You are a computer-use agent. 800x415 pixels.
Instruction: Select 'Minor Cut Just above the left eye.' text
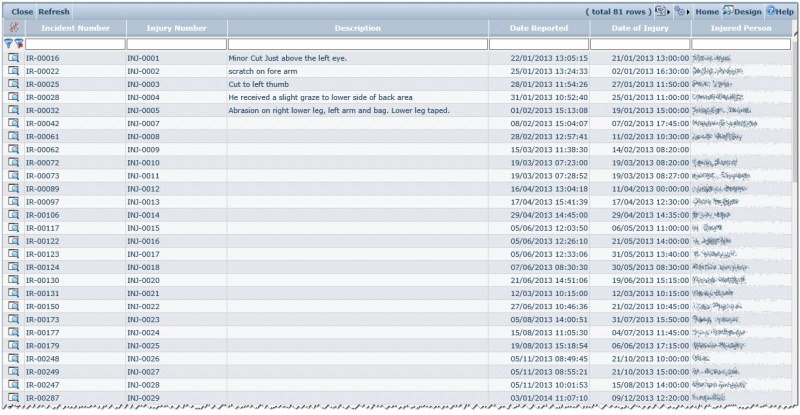288,58
